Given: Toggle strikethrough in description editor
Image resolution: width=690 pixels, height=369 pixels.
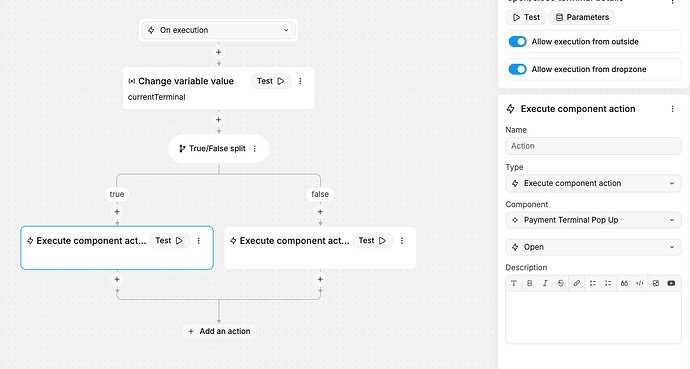Looking at the screenshot, I should coord(561,283).
